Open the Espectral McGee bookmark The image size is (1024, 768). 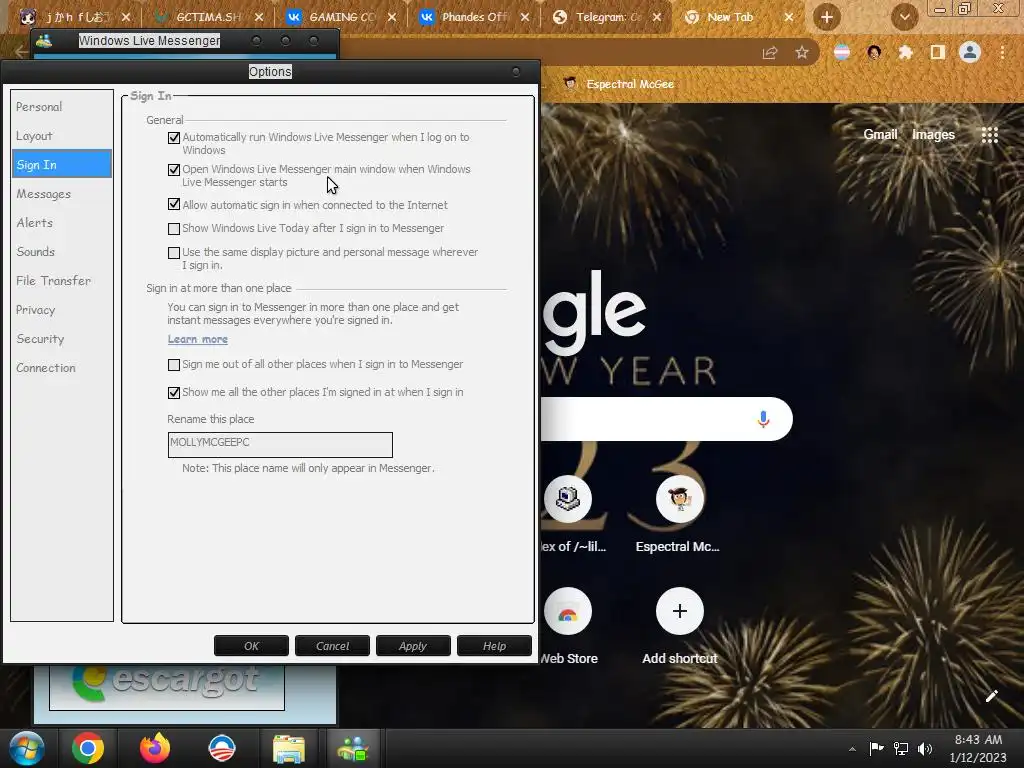coord(618,84)
